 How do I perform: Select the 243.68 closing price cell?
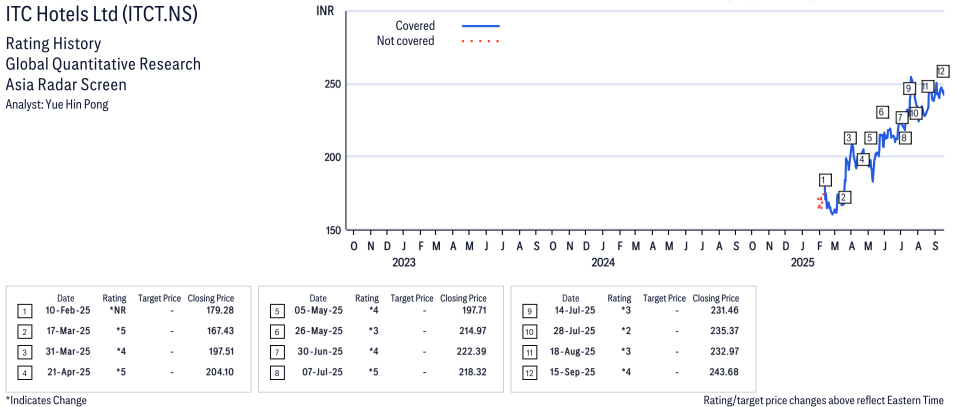[723, 373]
